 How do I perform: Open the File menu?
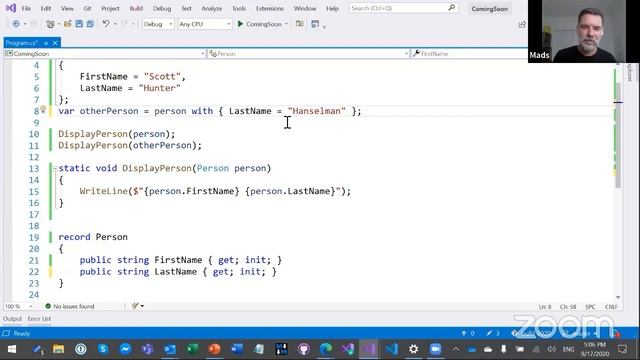click(x=26, y=8)
